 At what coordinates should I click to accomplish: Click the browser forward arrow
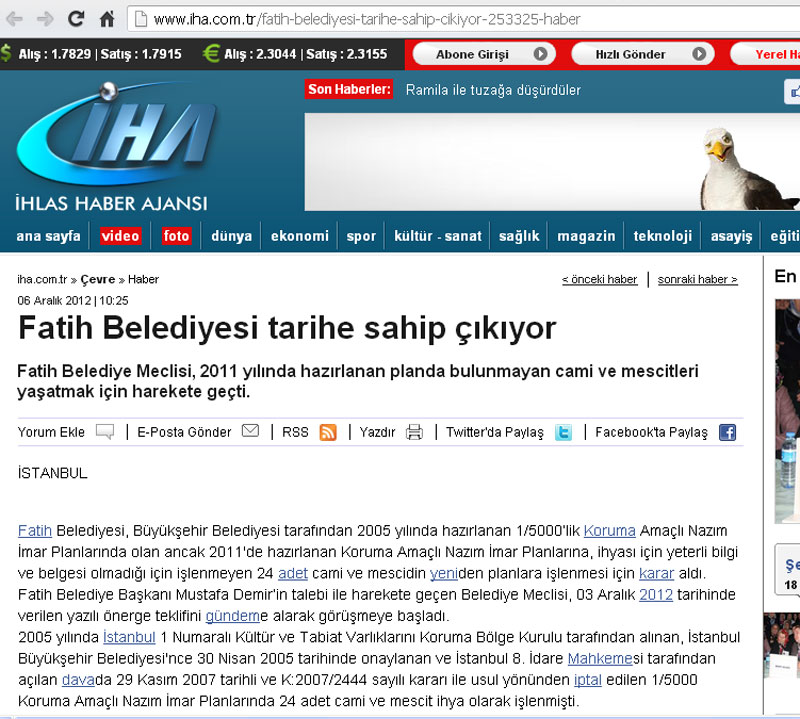(45, 19)
